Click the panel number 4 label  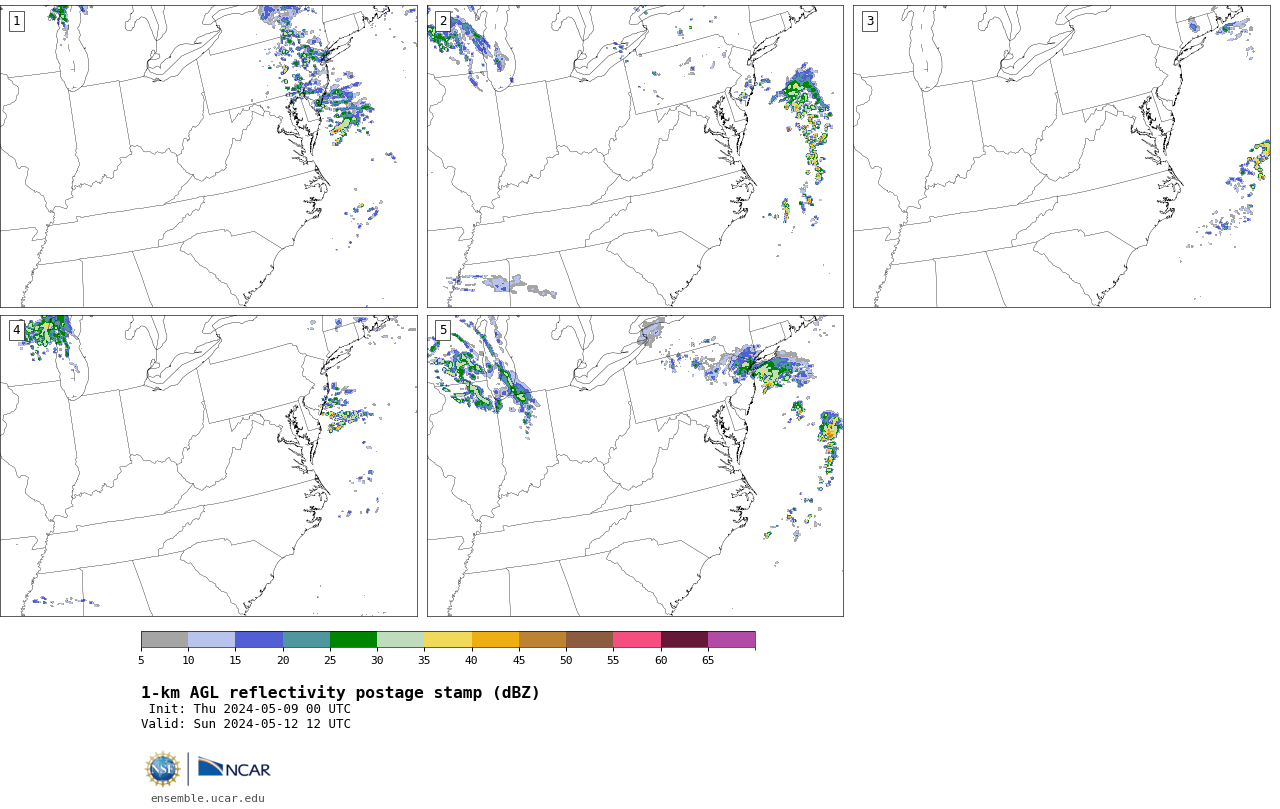(17, 330)
